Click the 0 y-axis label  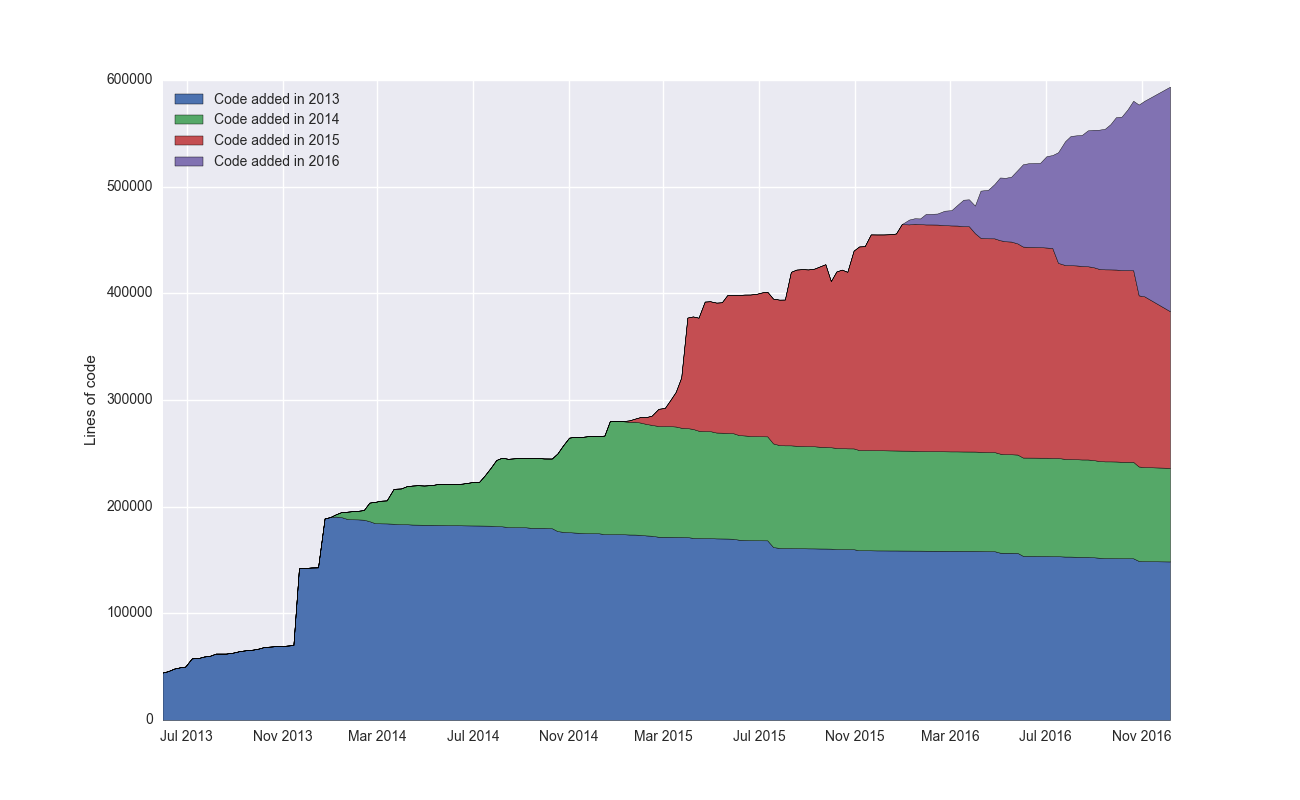coord(149,720)
